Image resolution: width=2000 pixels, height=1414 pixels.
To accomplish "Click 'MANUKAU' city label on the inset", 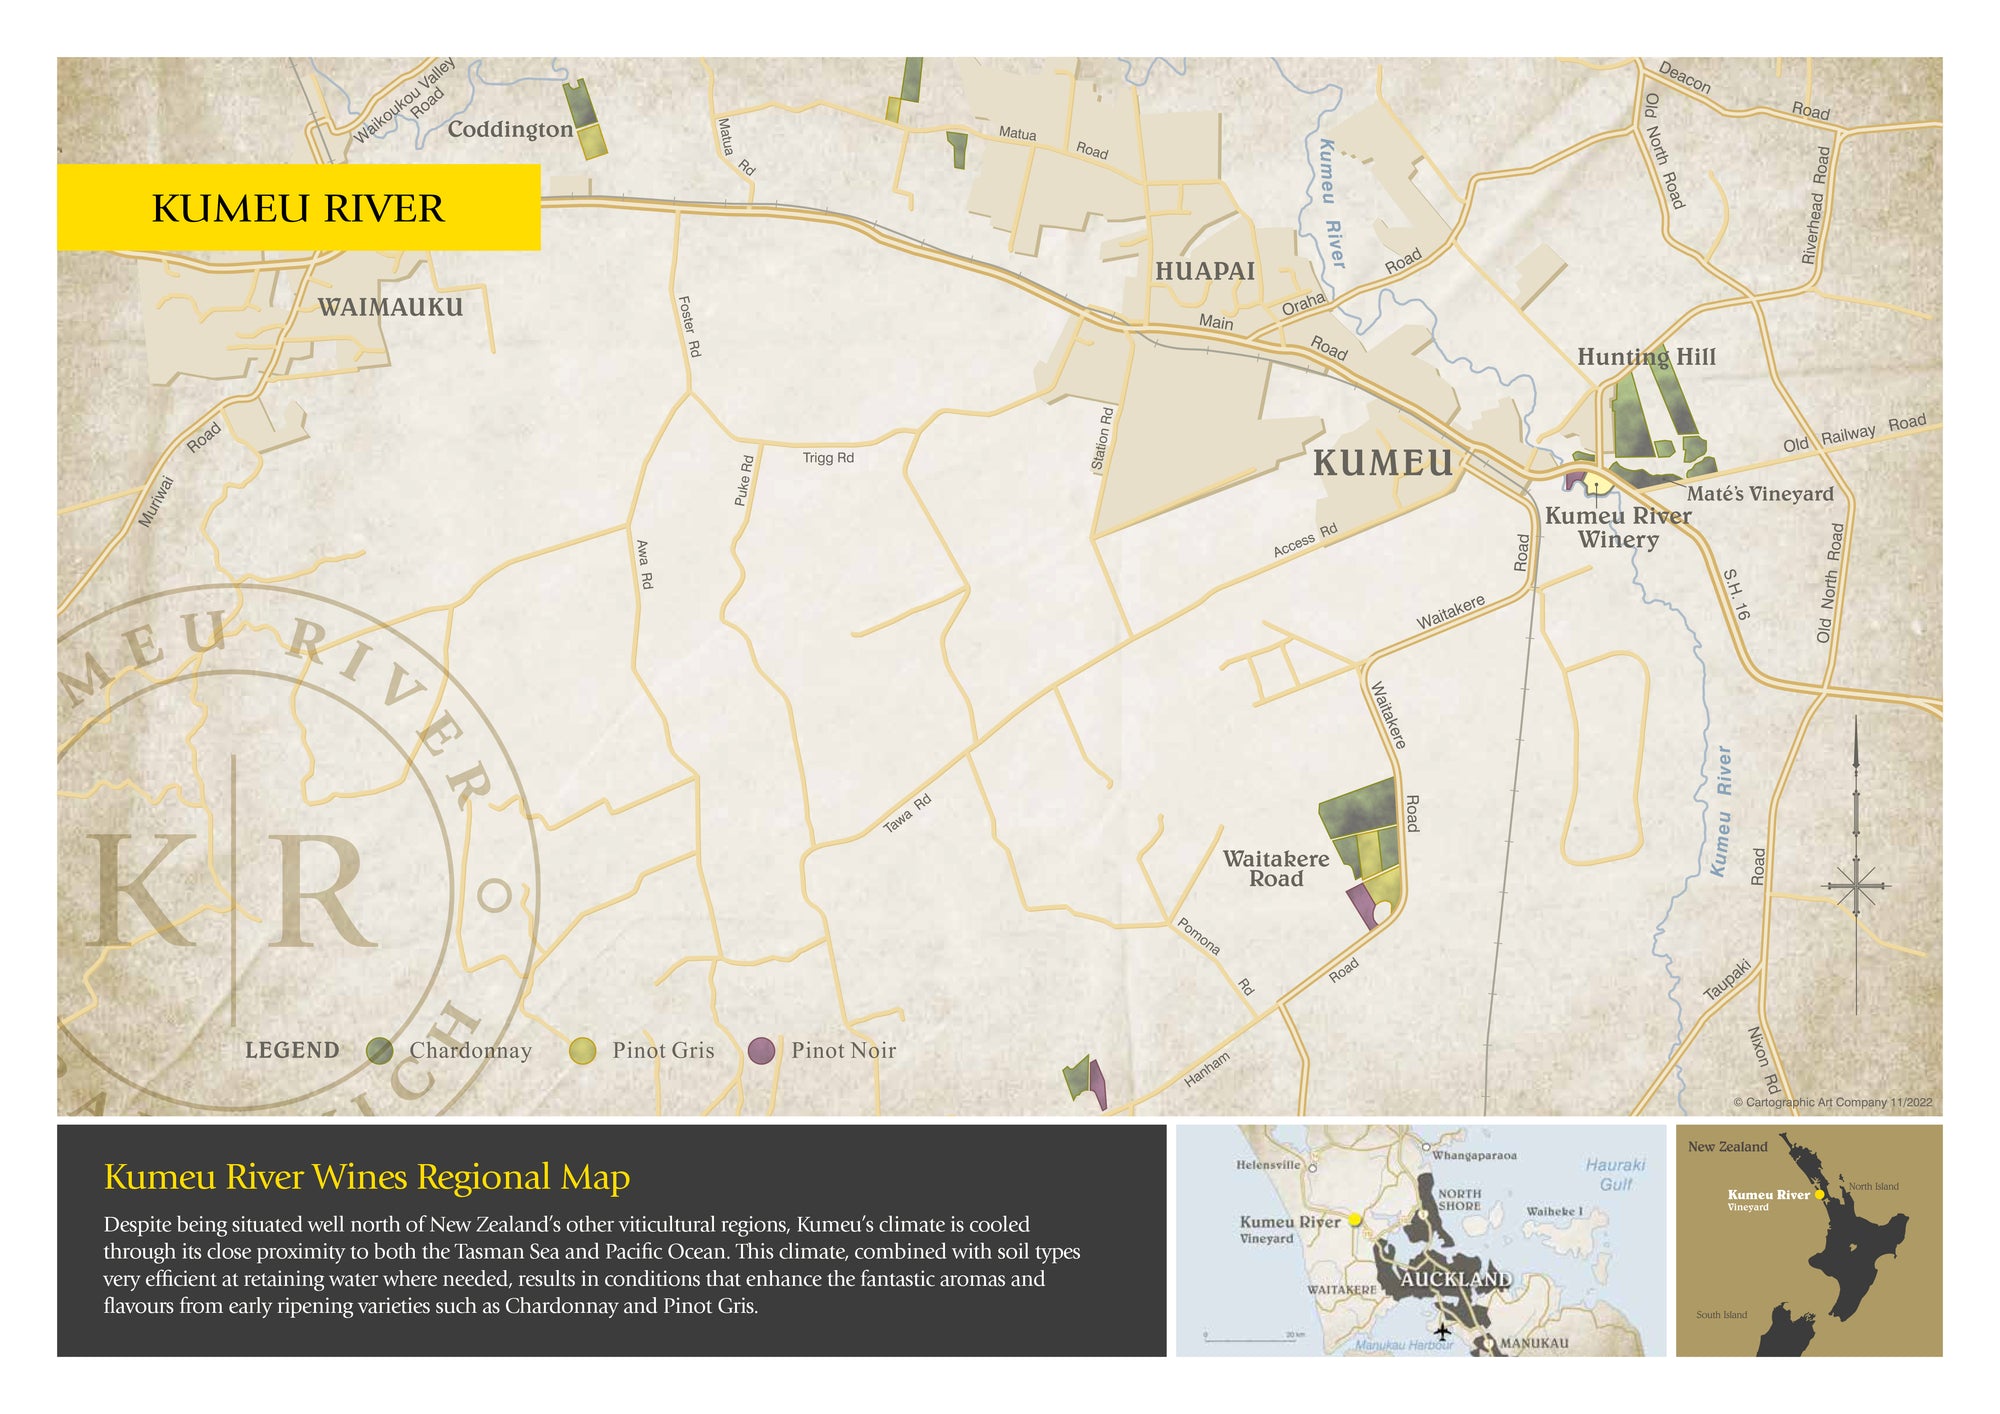I will click(1533, 1343).
